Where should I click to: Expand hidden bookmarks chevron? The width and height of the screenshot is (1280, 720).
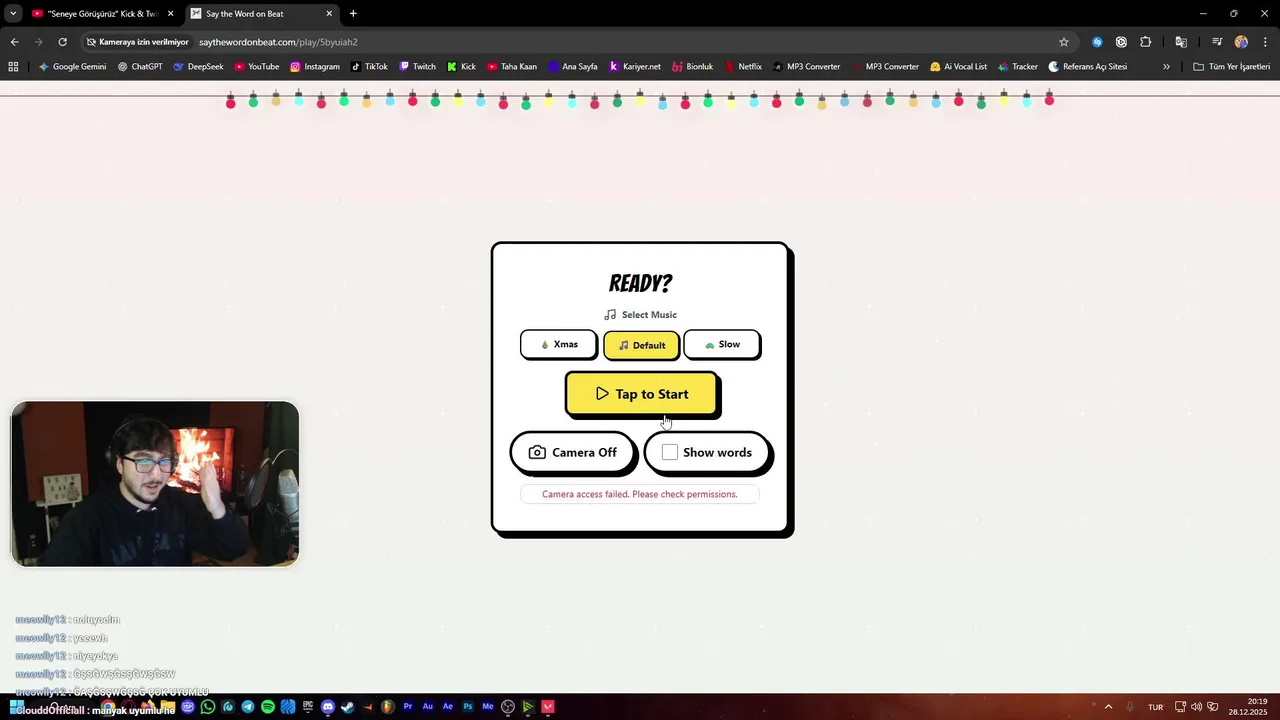click(1166, 67)
